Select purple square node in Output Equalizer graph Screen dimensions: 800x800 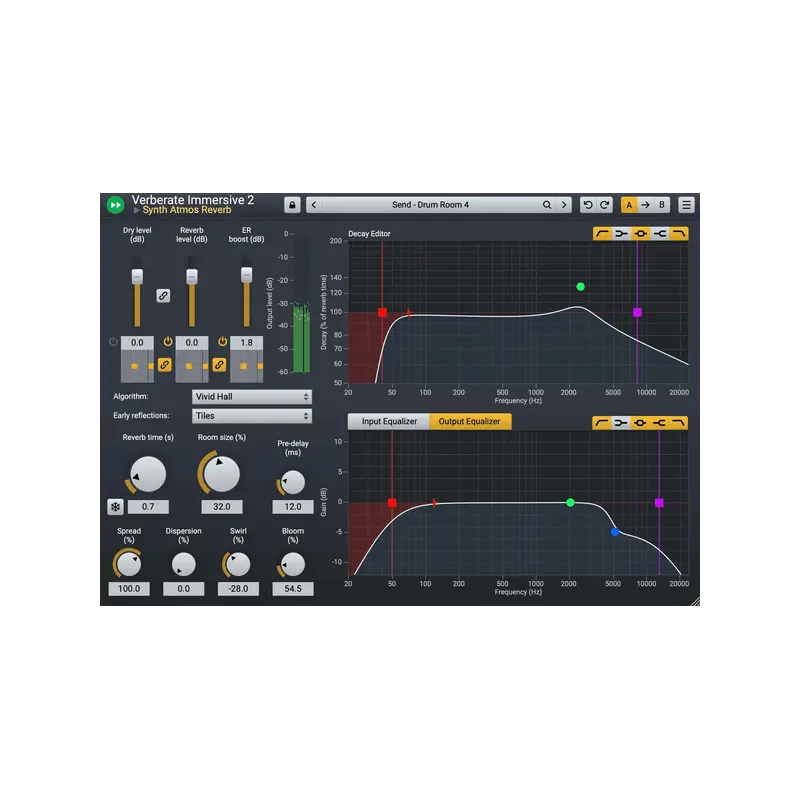pyautogui.click(x=659, y=503)
